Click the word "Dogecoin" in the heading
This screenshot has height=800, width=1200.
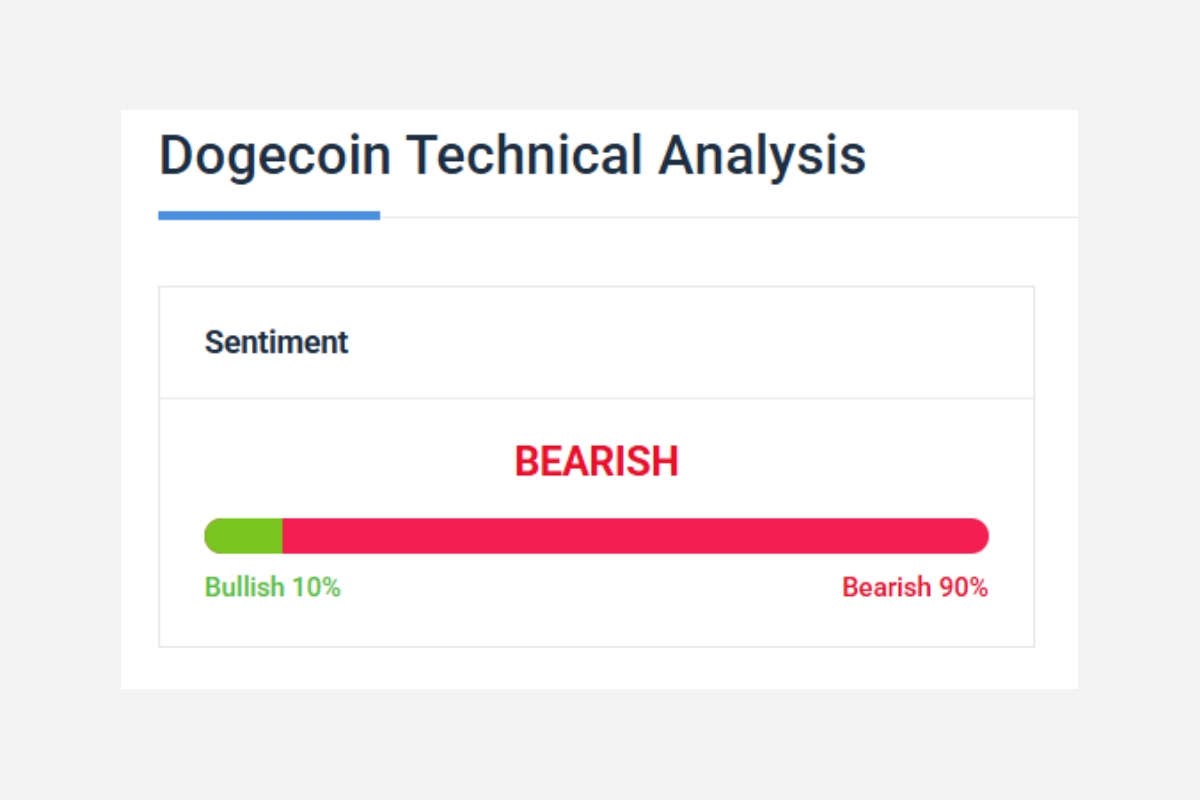pyautogui.click(x=274, y=157)
